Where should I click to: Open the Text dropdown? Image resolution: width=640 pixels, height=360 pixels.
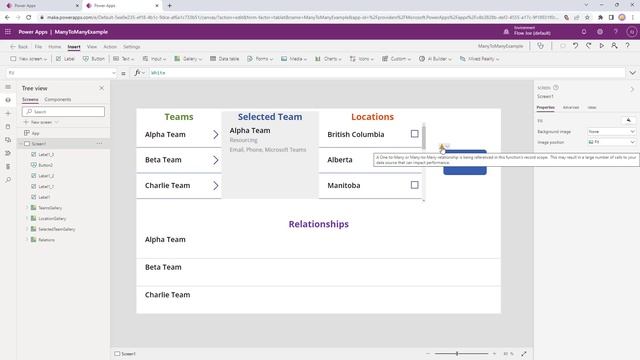pos(124,59)
